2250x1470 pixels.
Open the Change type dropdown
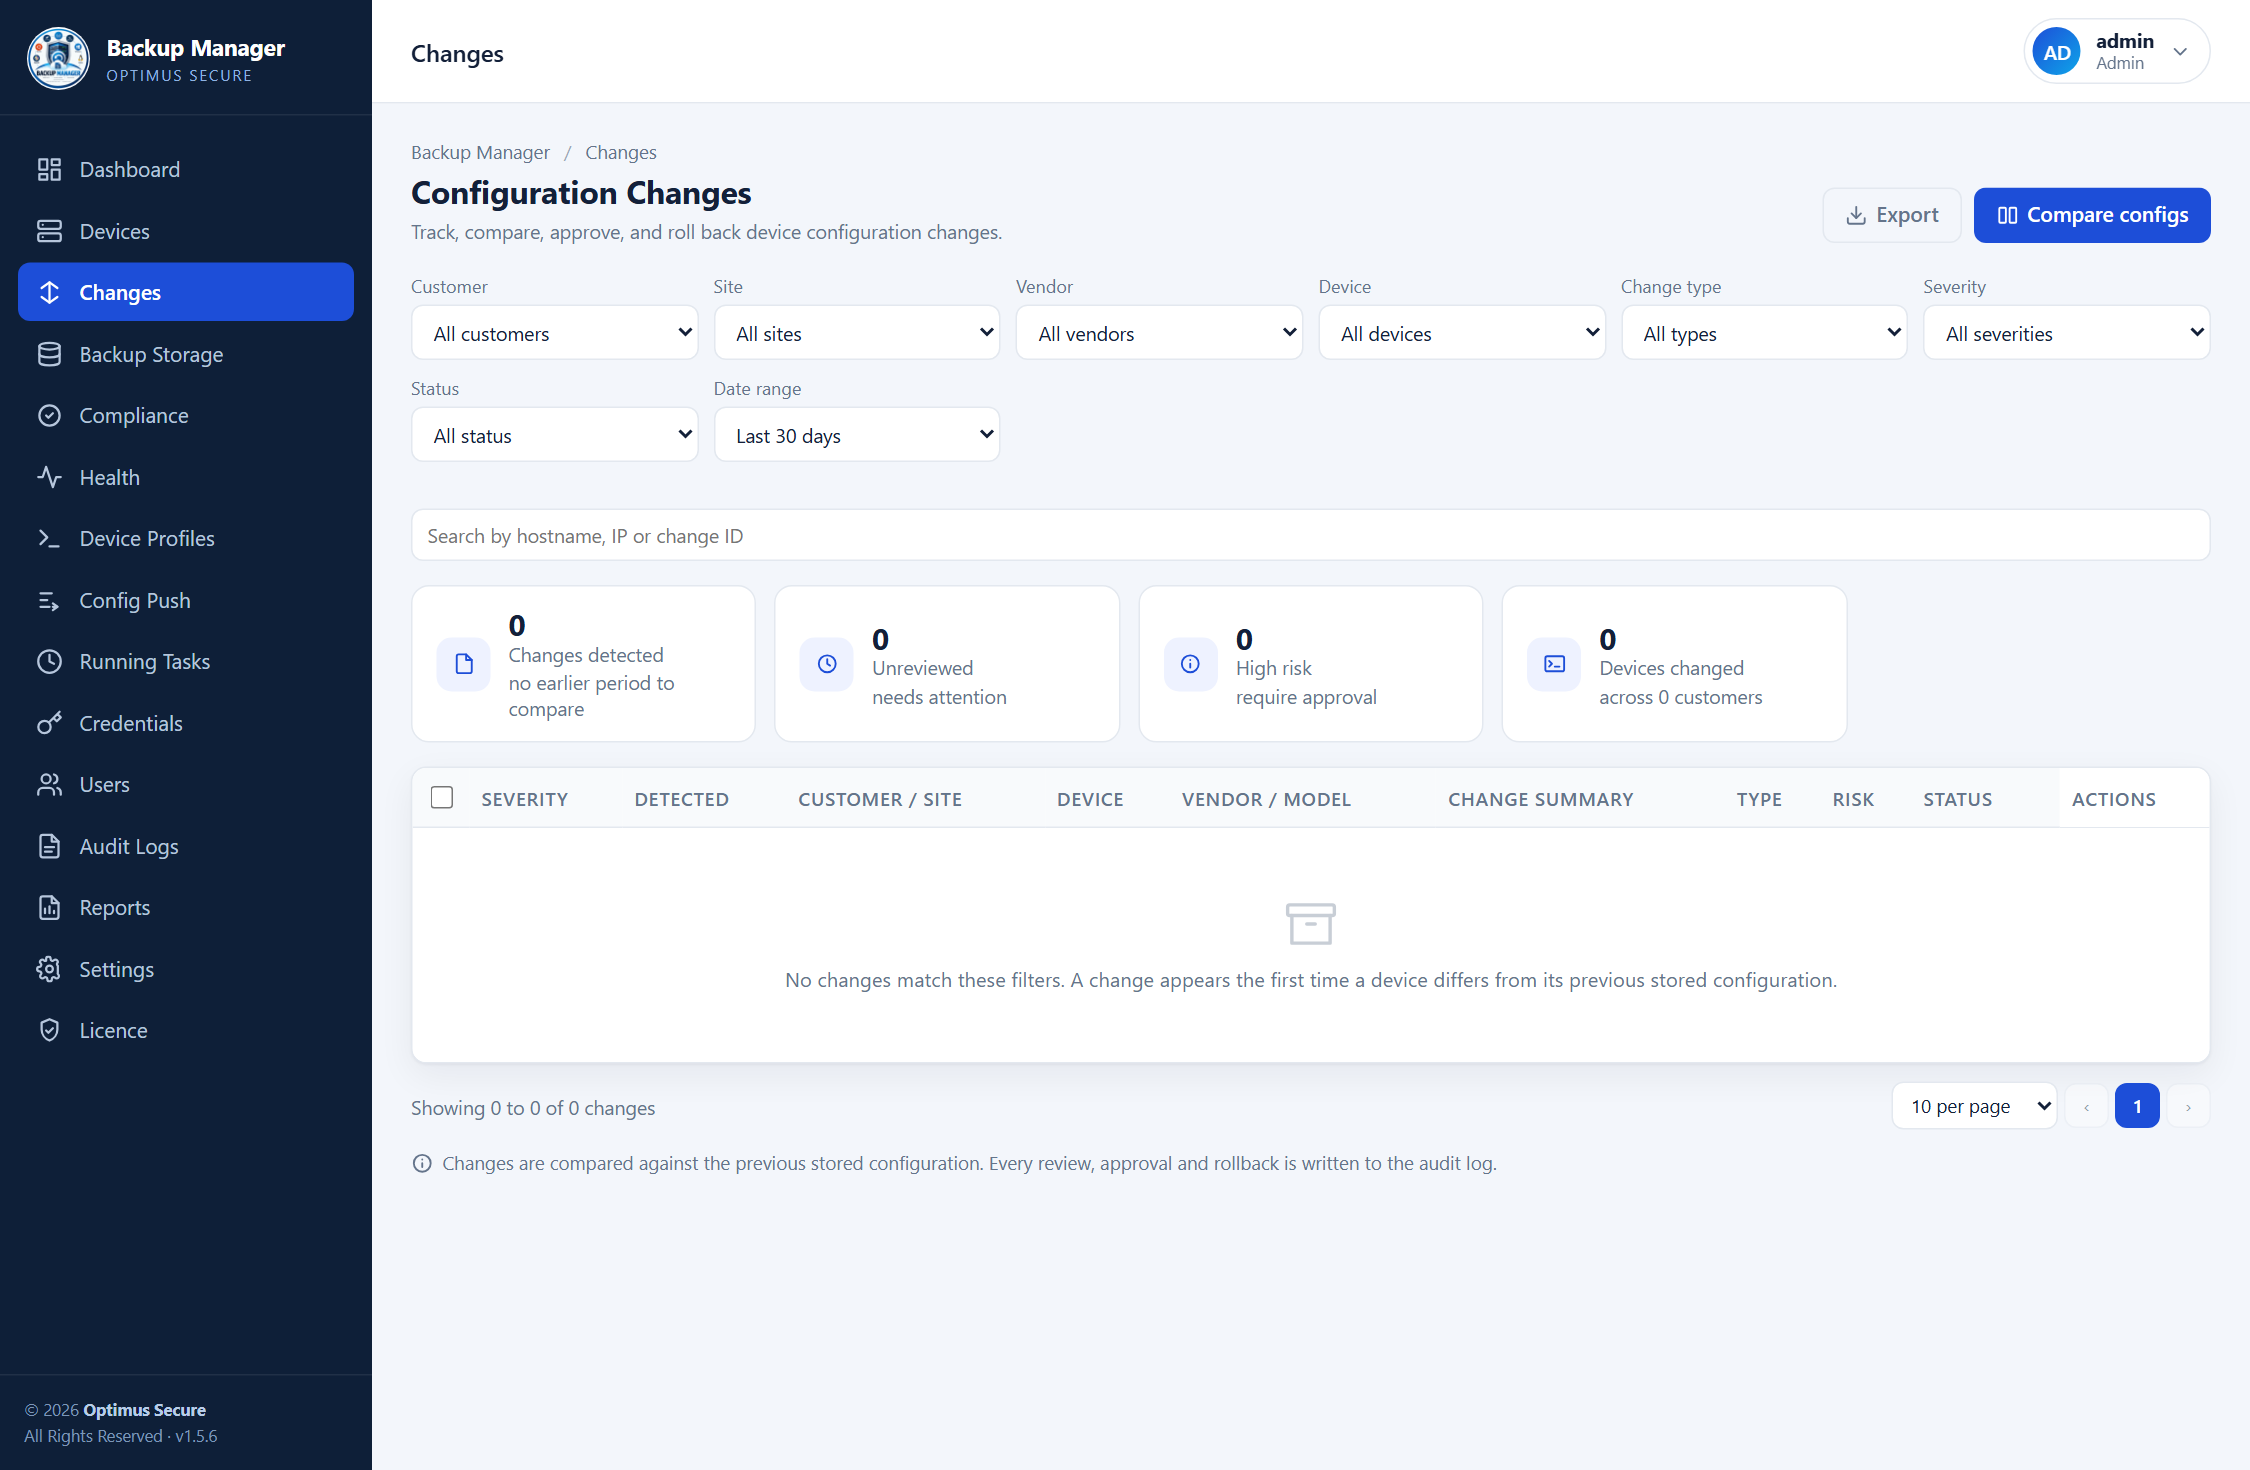[1764, 333]
